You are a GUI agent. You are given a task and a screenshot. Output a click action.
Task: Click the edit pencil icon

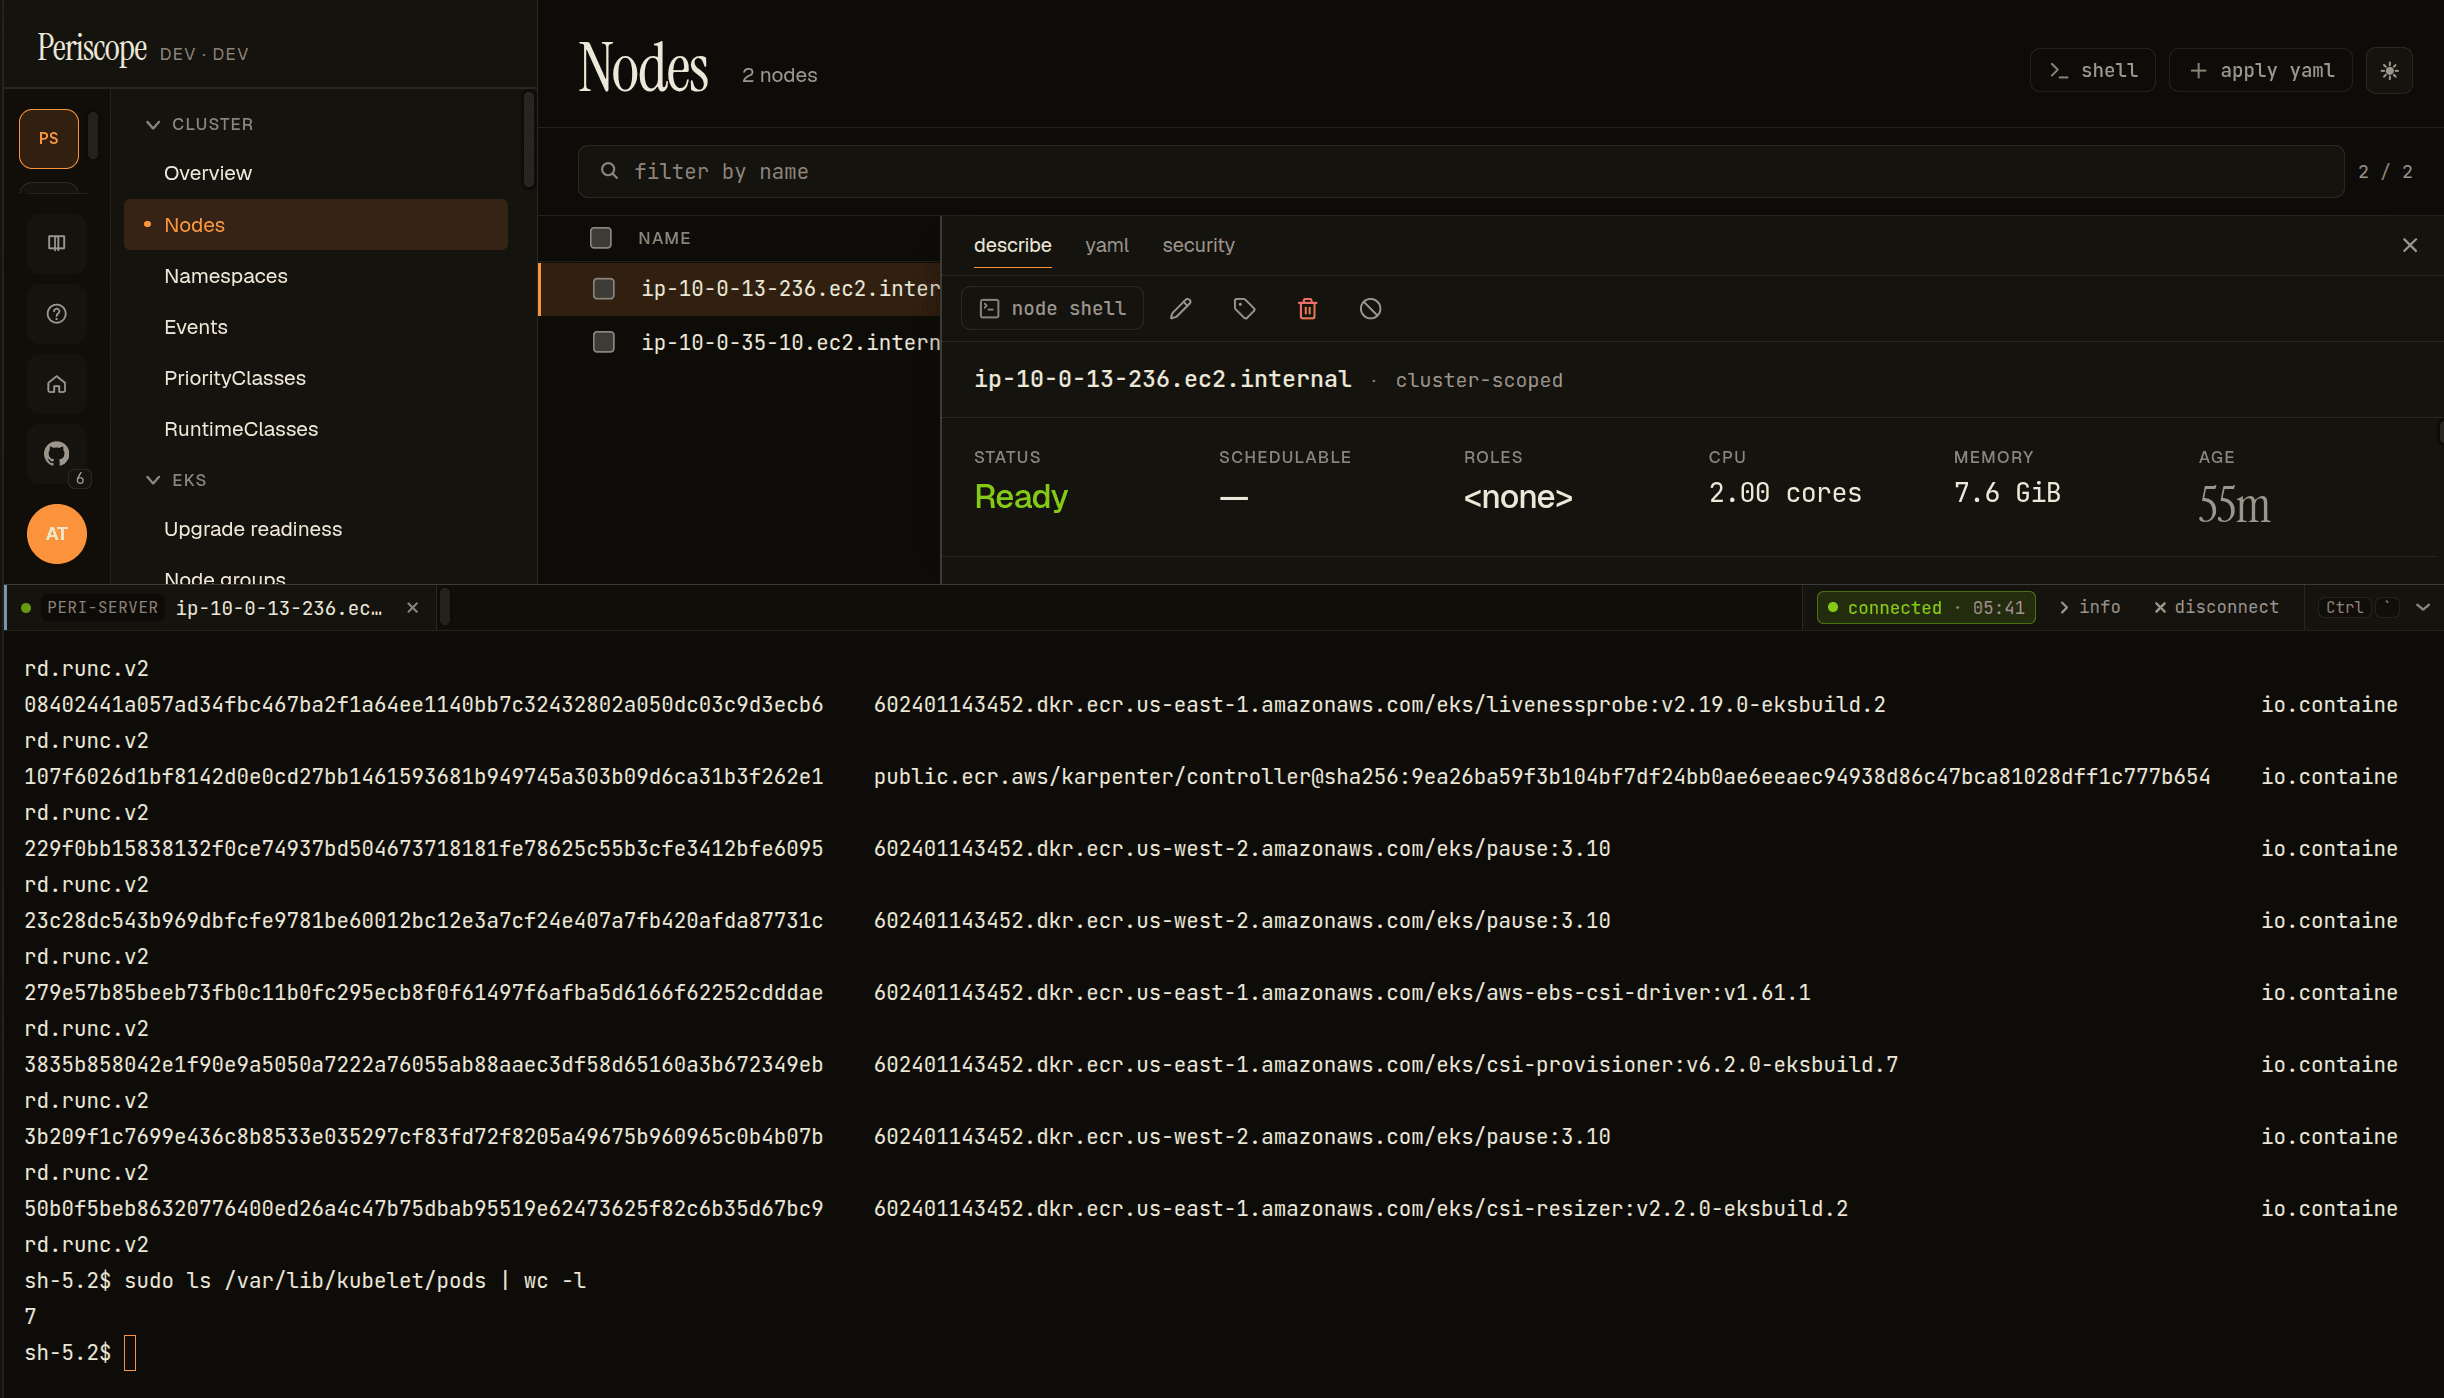[x=1181, y=309]
